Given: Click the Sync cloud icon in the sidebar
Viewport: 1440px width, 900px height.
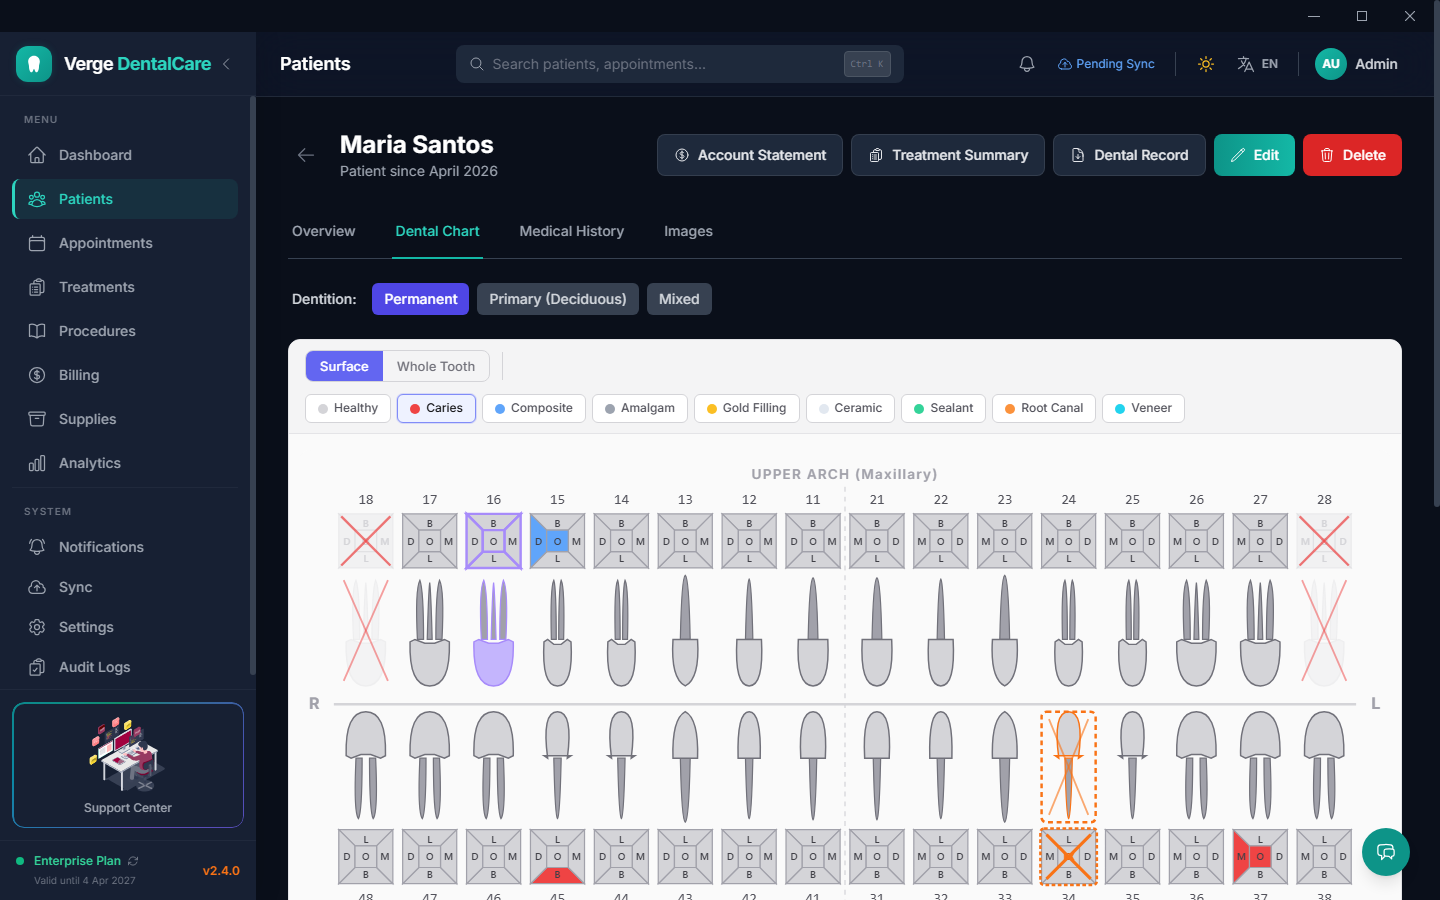Looking at the screenshot, I should 37,587.
